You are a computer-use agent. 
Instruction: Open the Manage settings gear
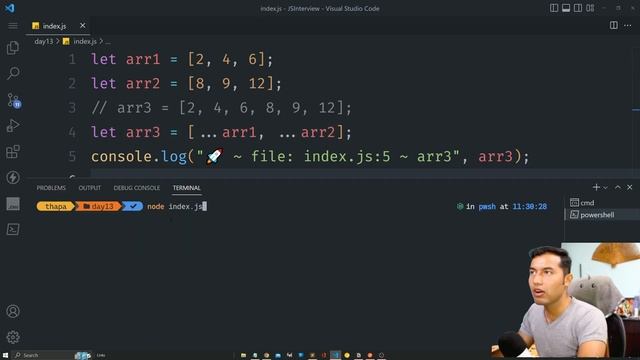click(x=13, y=337)
